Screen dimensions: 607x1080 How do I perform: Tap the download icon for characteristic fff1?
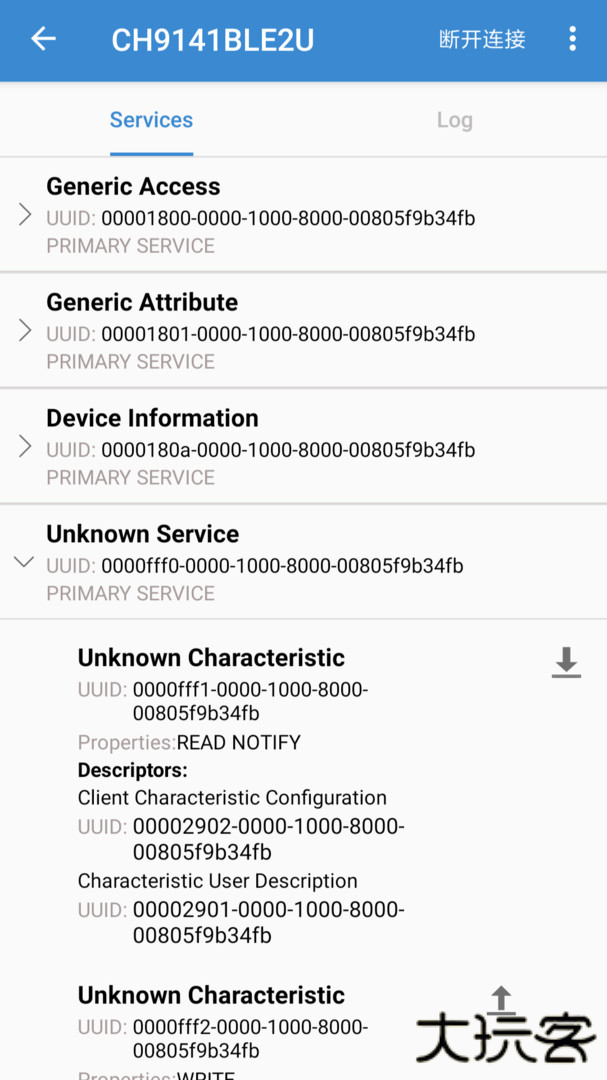(x=566, y=662)
